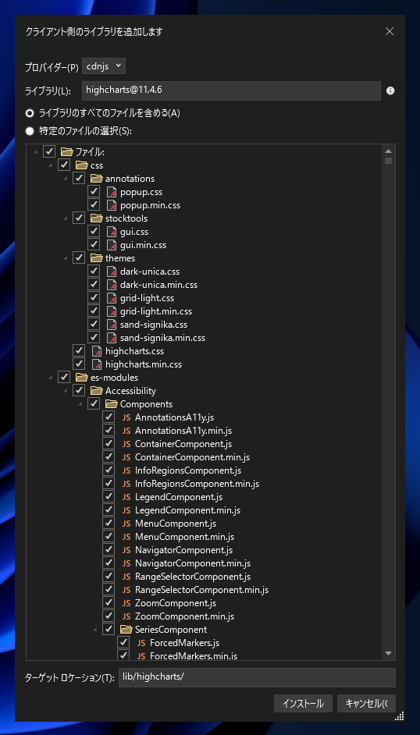Select the ContainerComponent.min.js file name
The height and width of the screenshot is (735, 420).
(x=192, y=457)
